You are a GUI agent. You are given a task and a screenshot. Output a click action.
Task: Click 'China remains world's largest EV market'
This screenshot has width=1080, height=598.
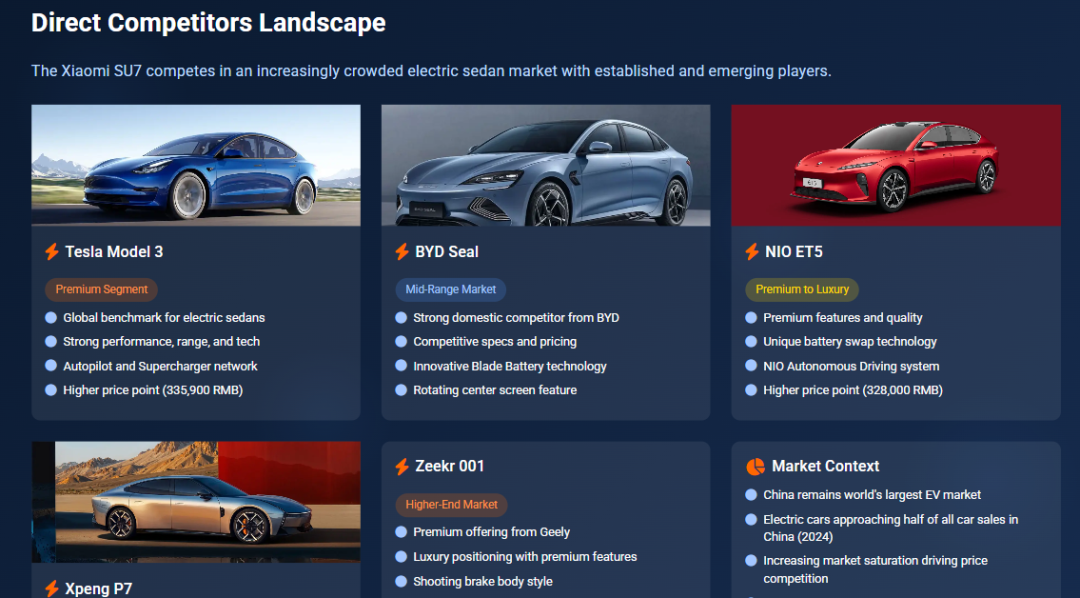click(872, 495)
